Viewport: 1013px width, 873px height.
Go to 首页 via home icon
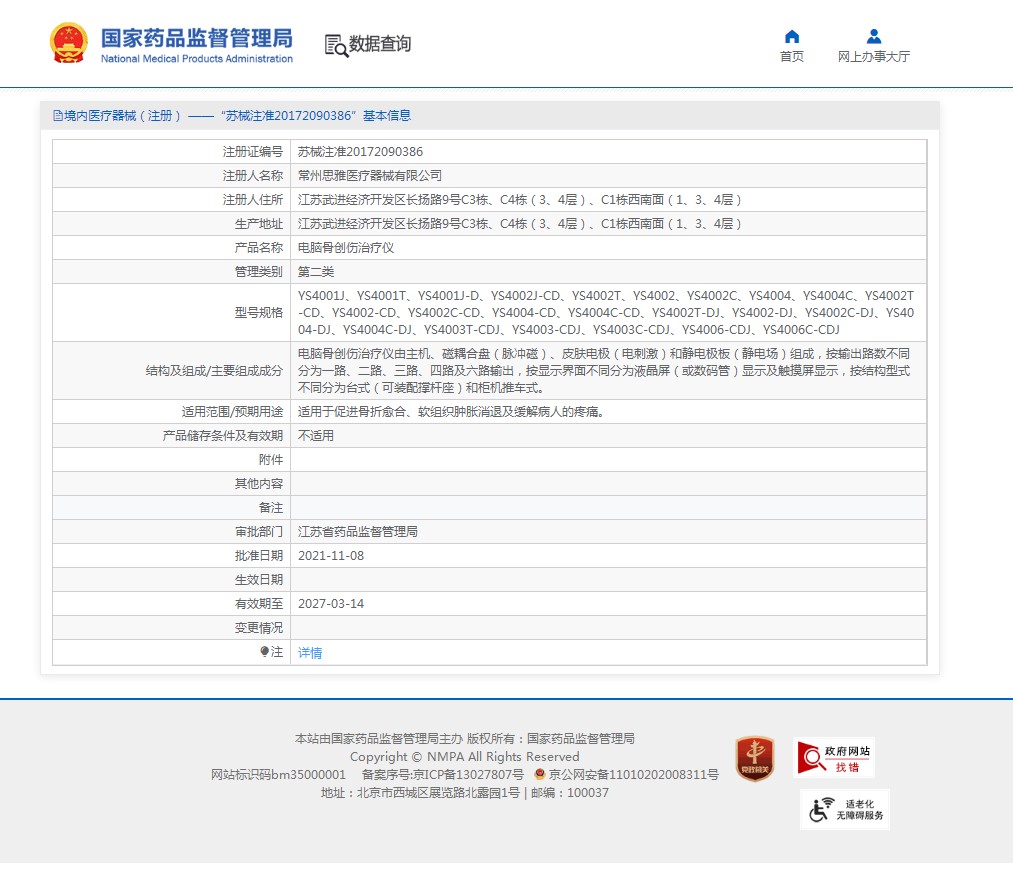pyautogui.click(x=792, y=36)
